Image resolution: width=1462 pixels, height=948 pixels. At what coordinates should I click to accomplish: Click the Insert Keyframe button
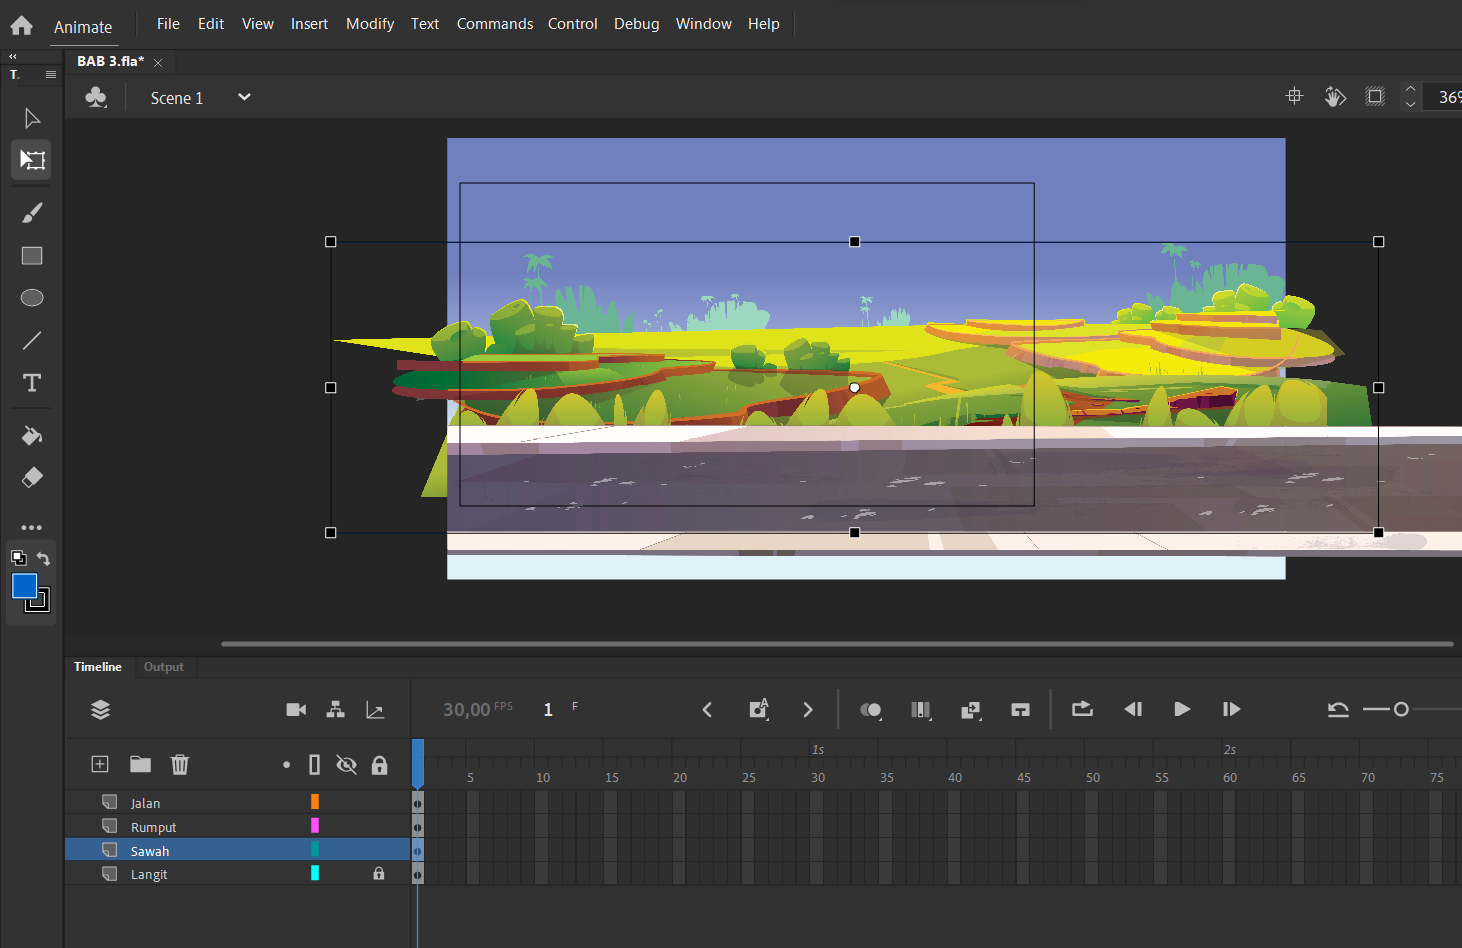click(759, 709)
